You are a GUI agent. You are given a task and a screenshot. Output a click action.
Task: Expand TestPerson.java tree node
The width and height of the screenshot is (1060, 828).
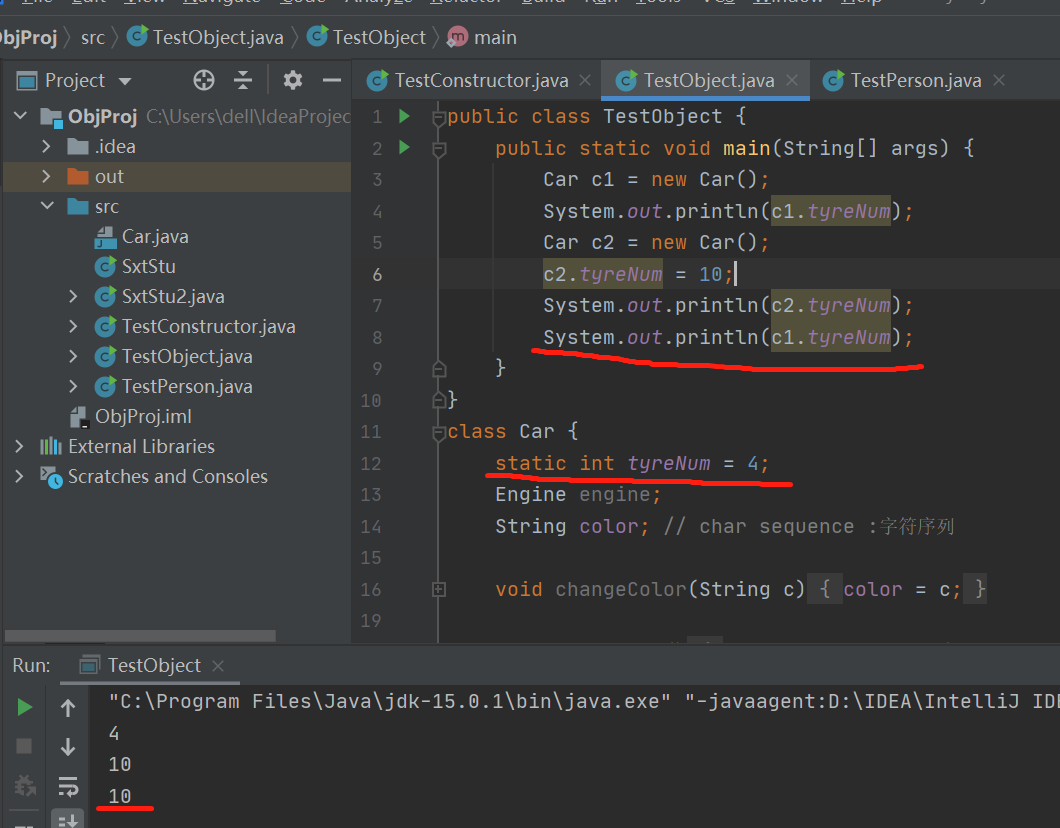click(x=73, y=386)
